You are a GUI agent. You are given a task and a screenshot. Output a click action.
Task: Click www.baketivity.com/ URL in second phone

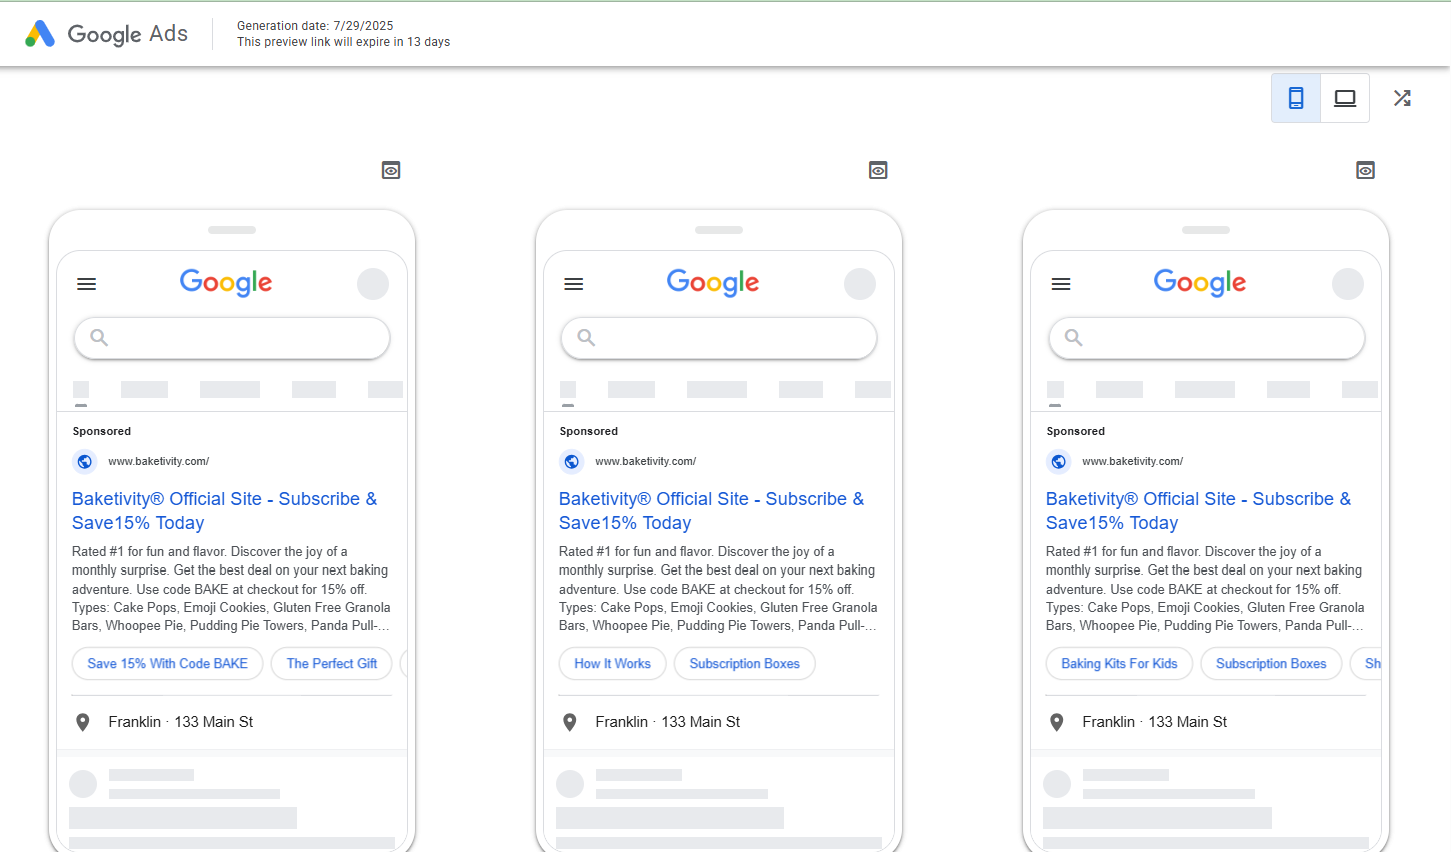(646, 462)
